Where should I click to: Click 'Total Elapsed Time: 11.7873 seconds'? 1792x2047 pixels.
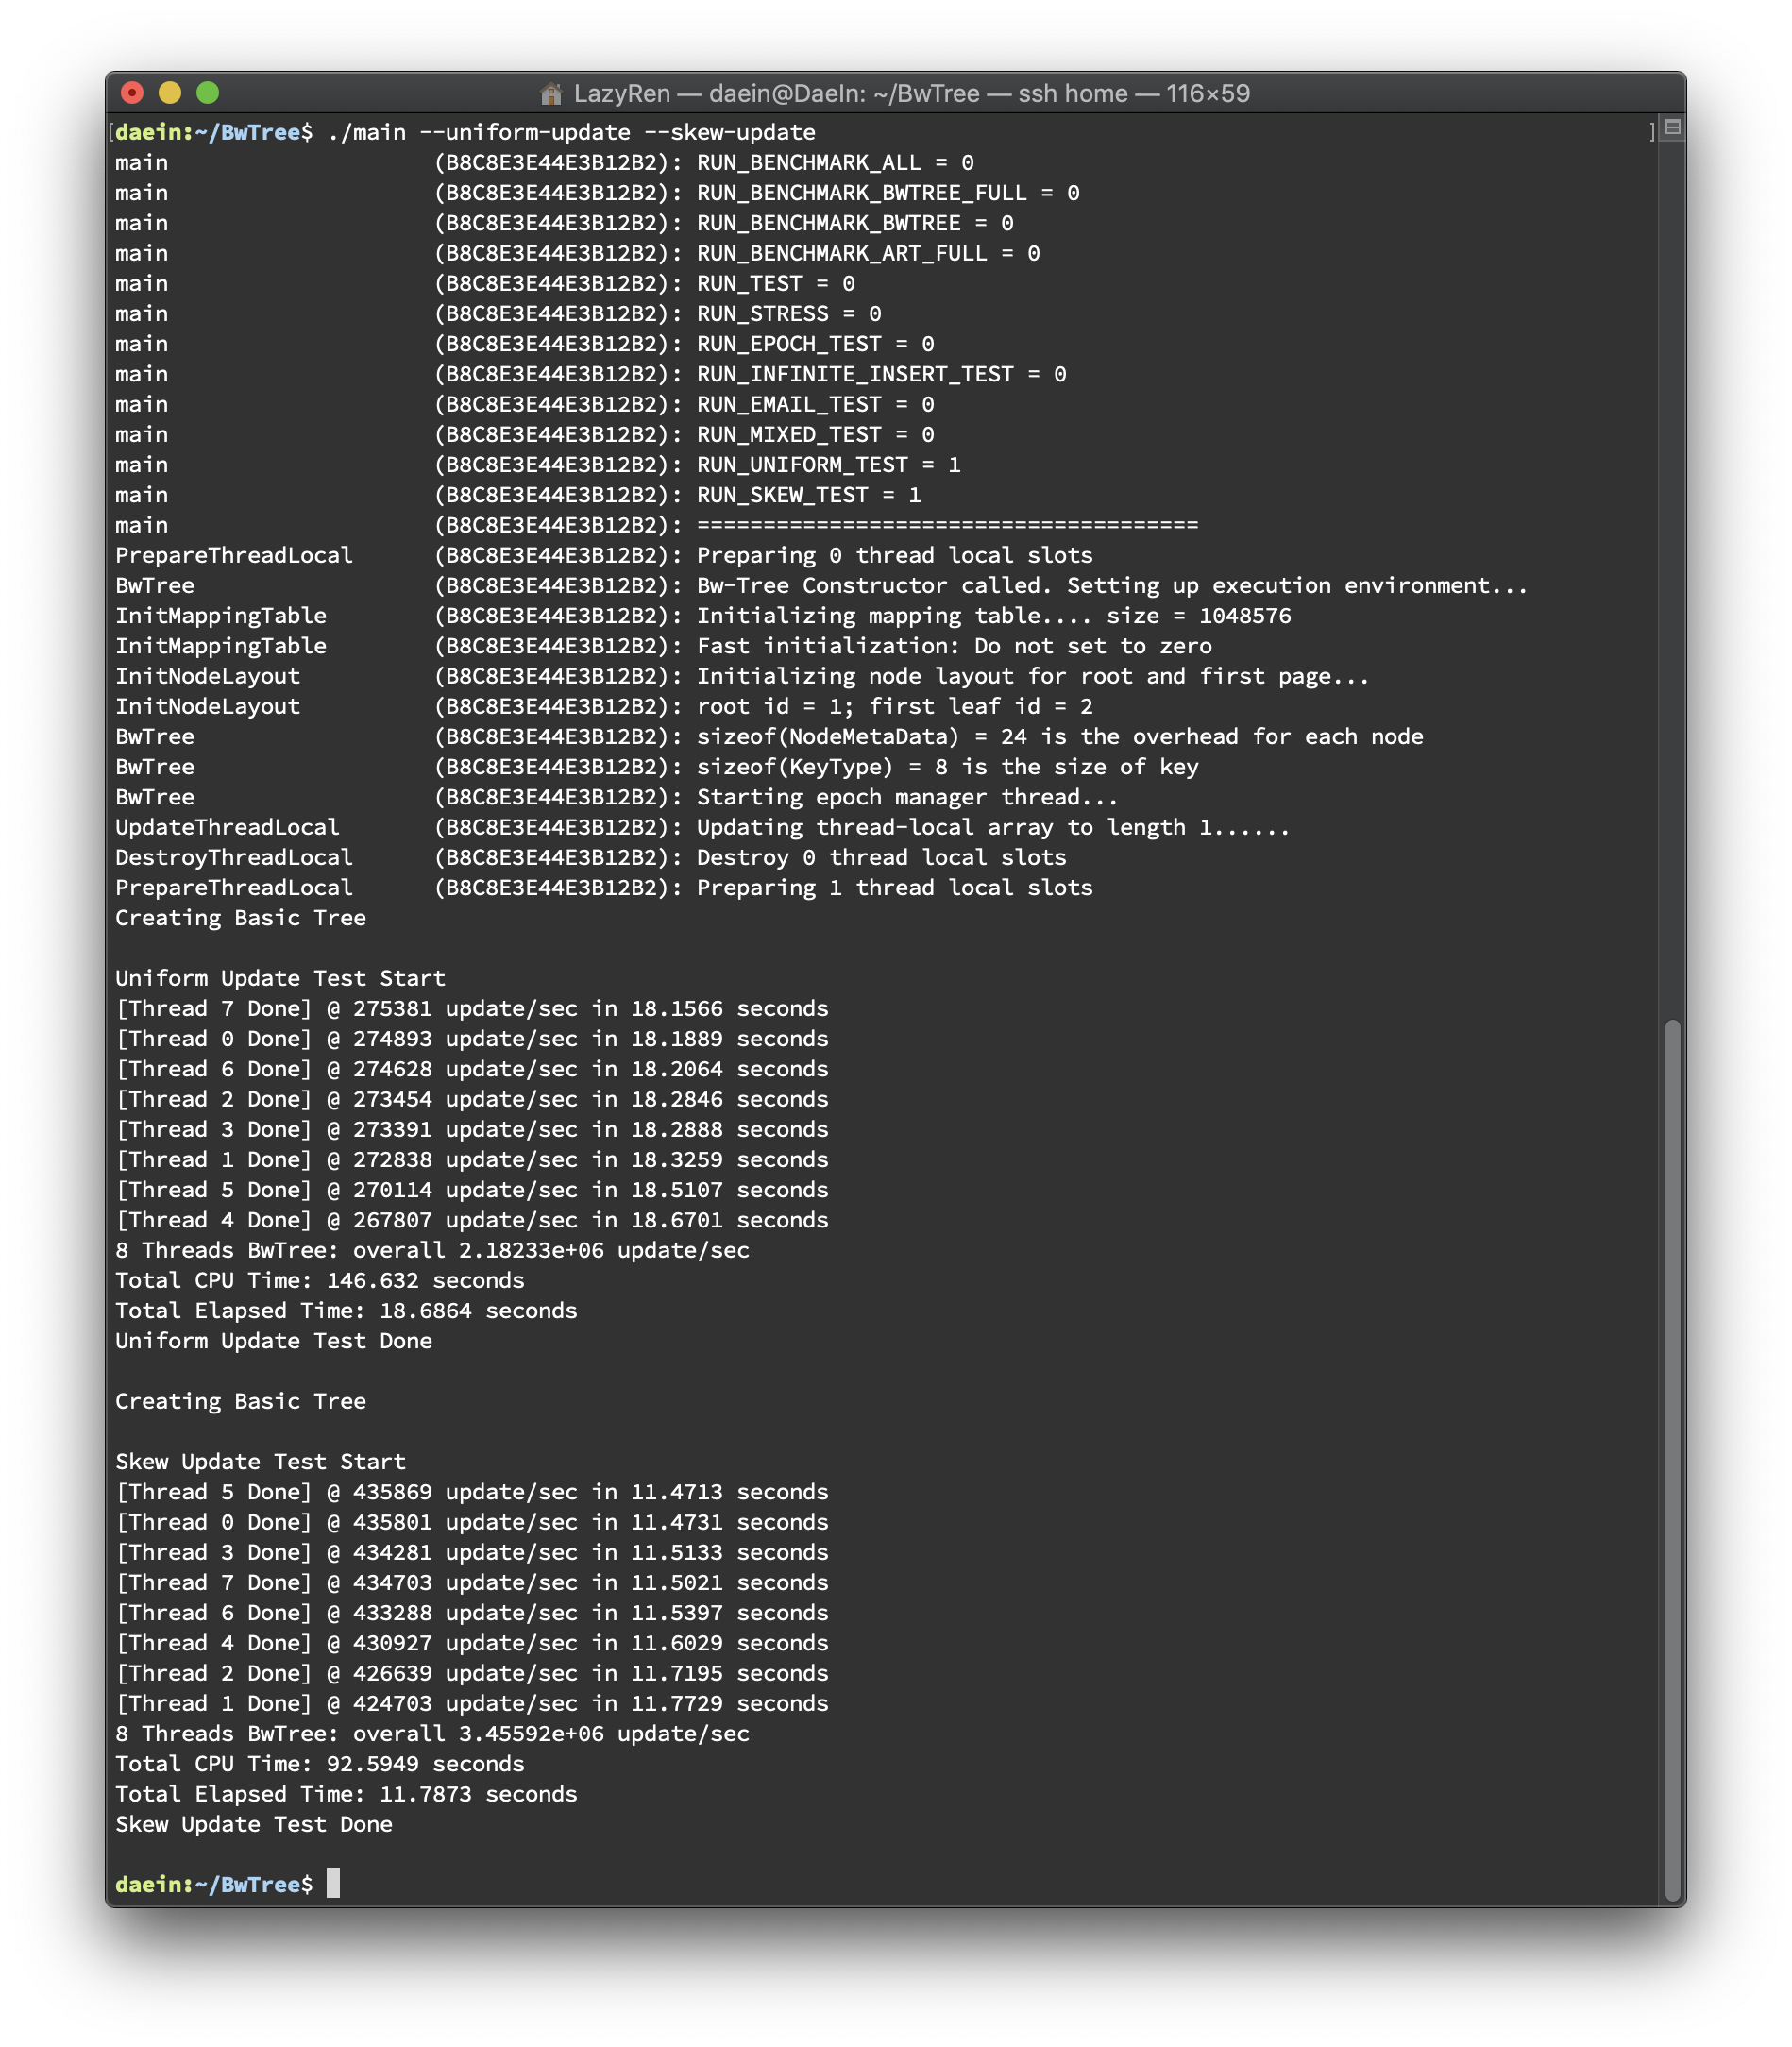[x=347, y=1794]
